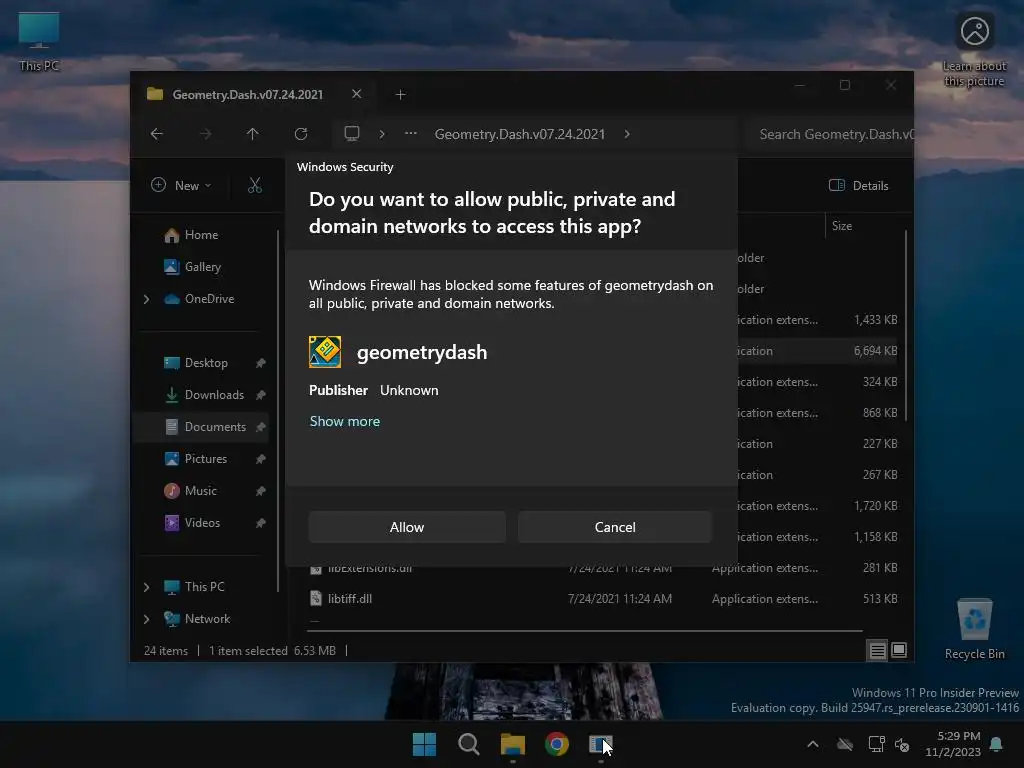
Task: Open the Music quick access folder
Action: point(200,490)
